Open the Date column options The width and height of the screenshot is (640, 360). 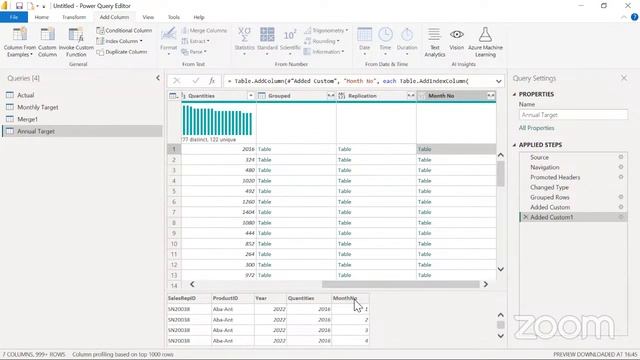[364, 42]
